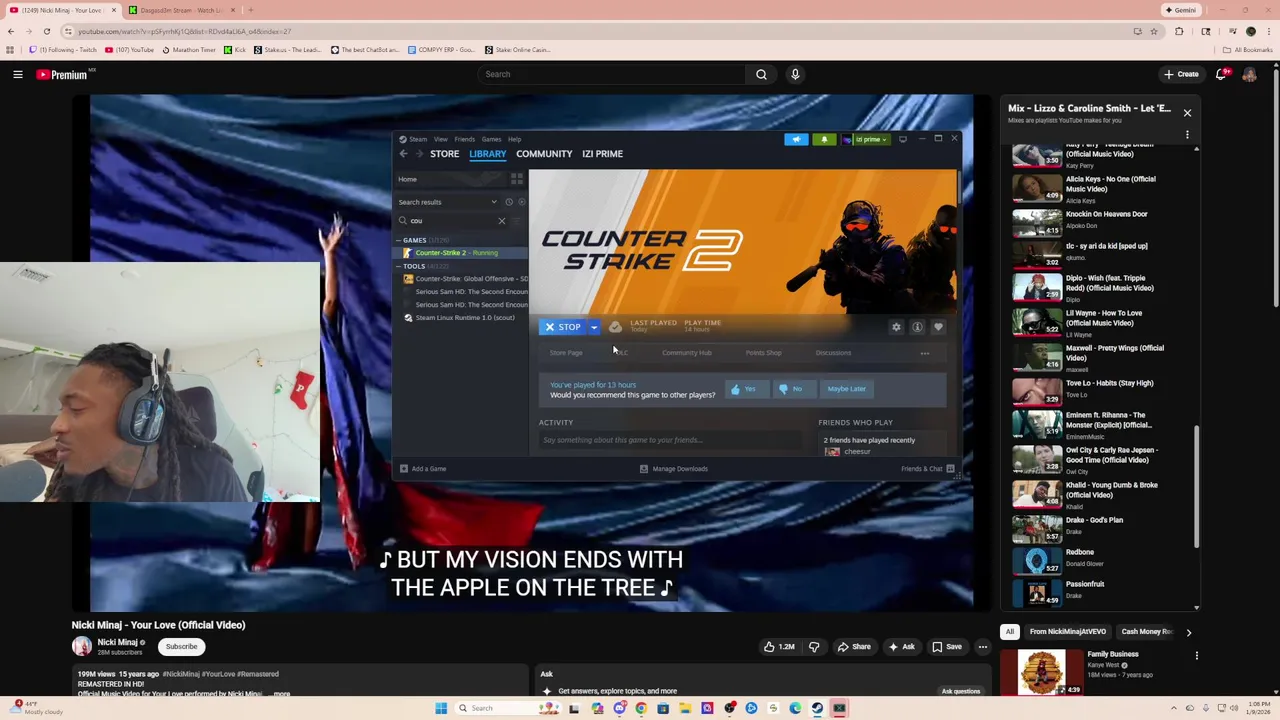Screen dimensions: 1280x720
Task: Select Counter-Strike 2 - Running in library list
Action: [461, 253]
